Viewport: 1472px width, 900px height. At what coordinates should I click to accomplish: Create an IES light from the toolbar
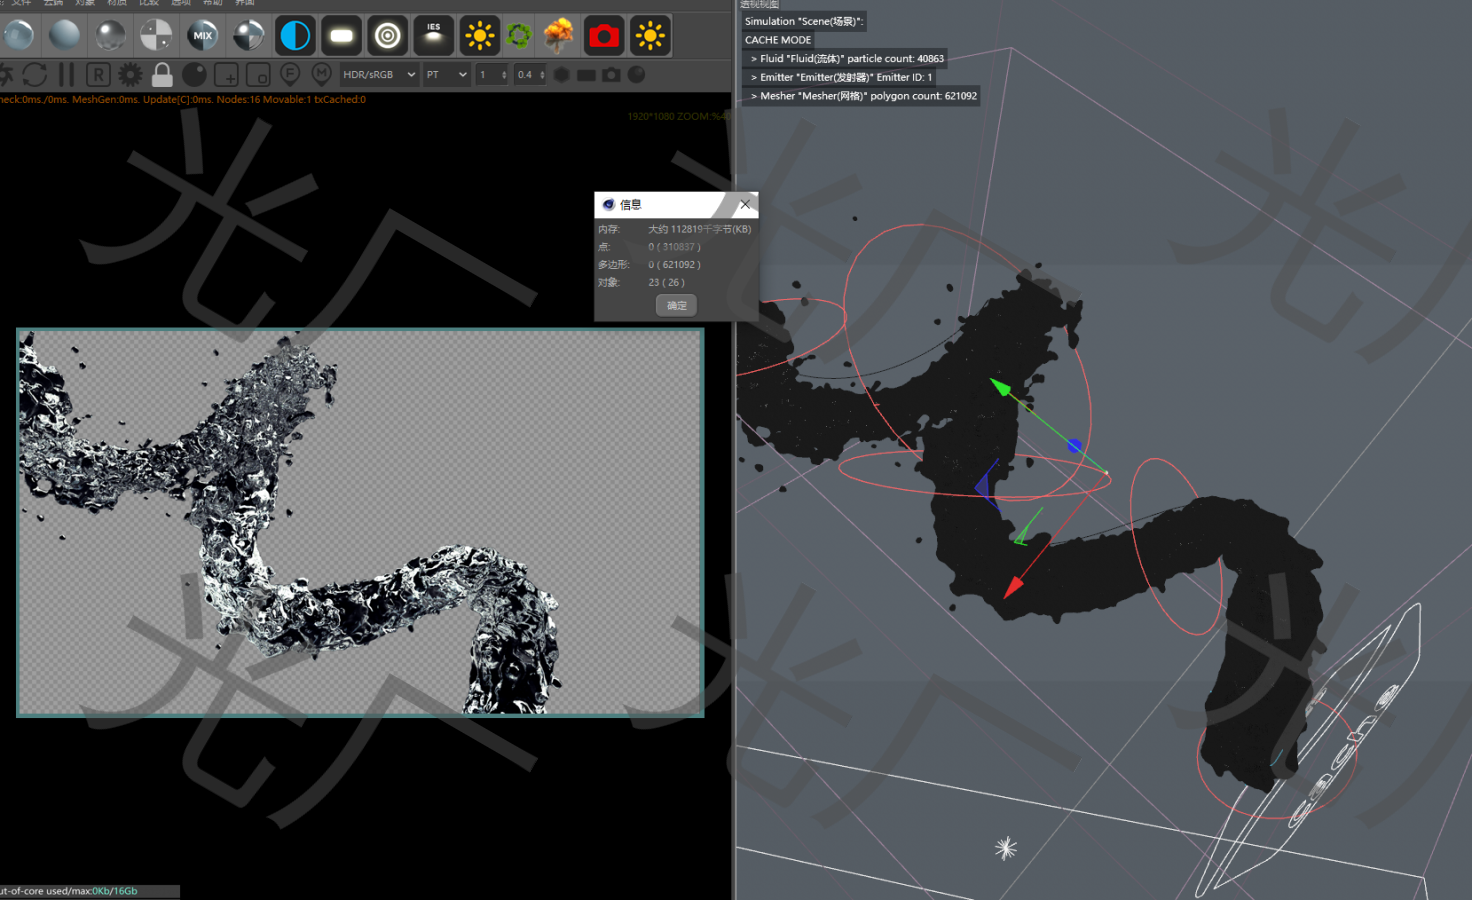433,35
